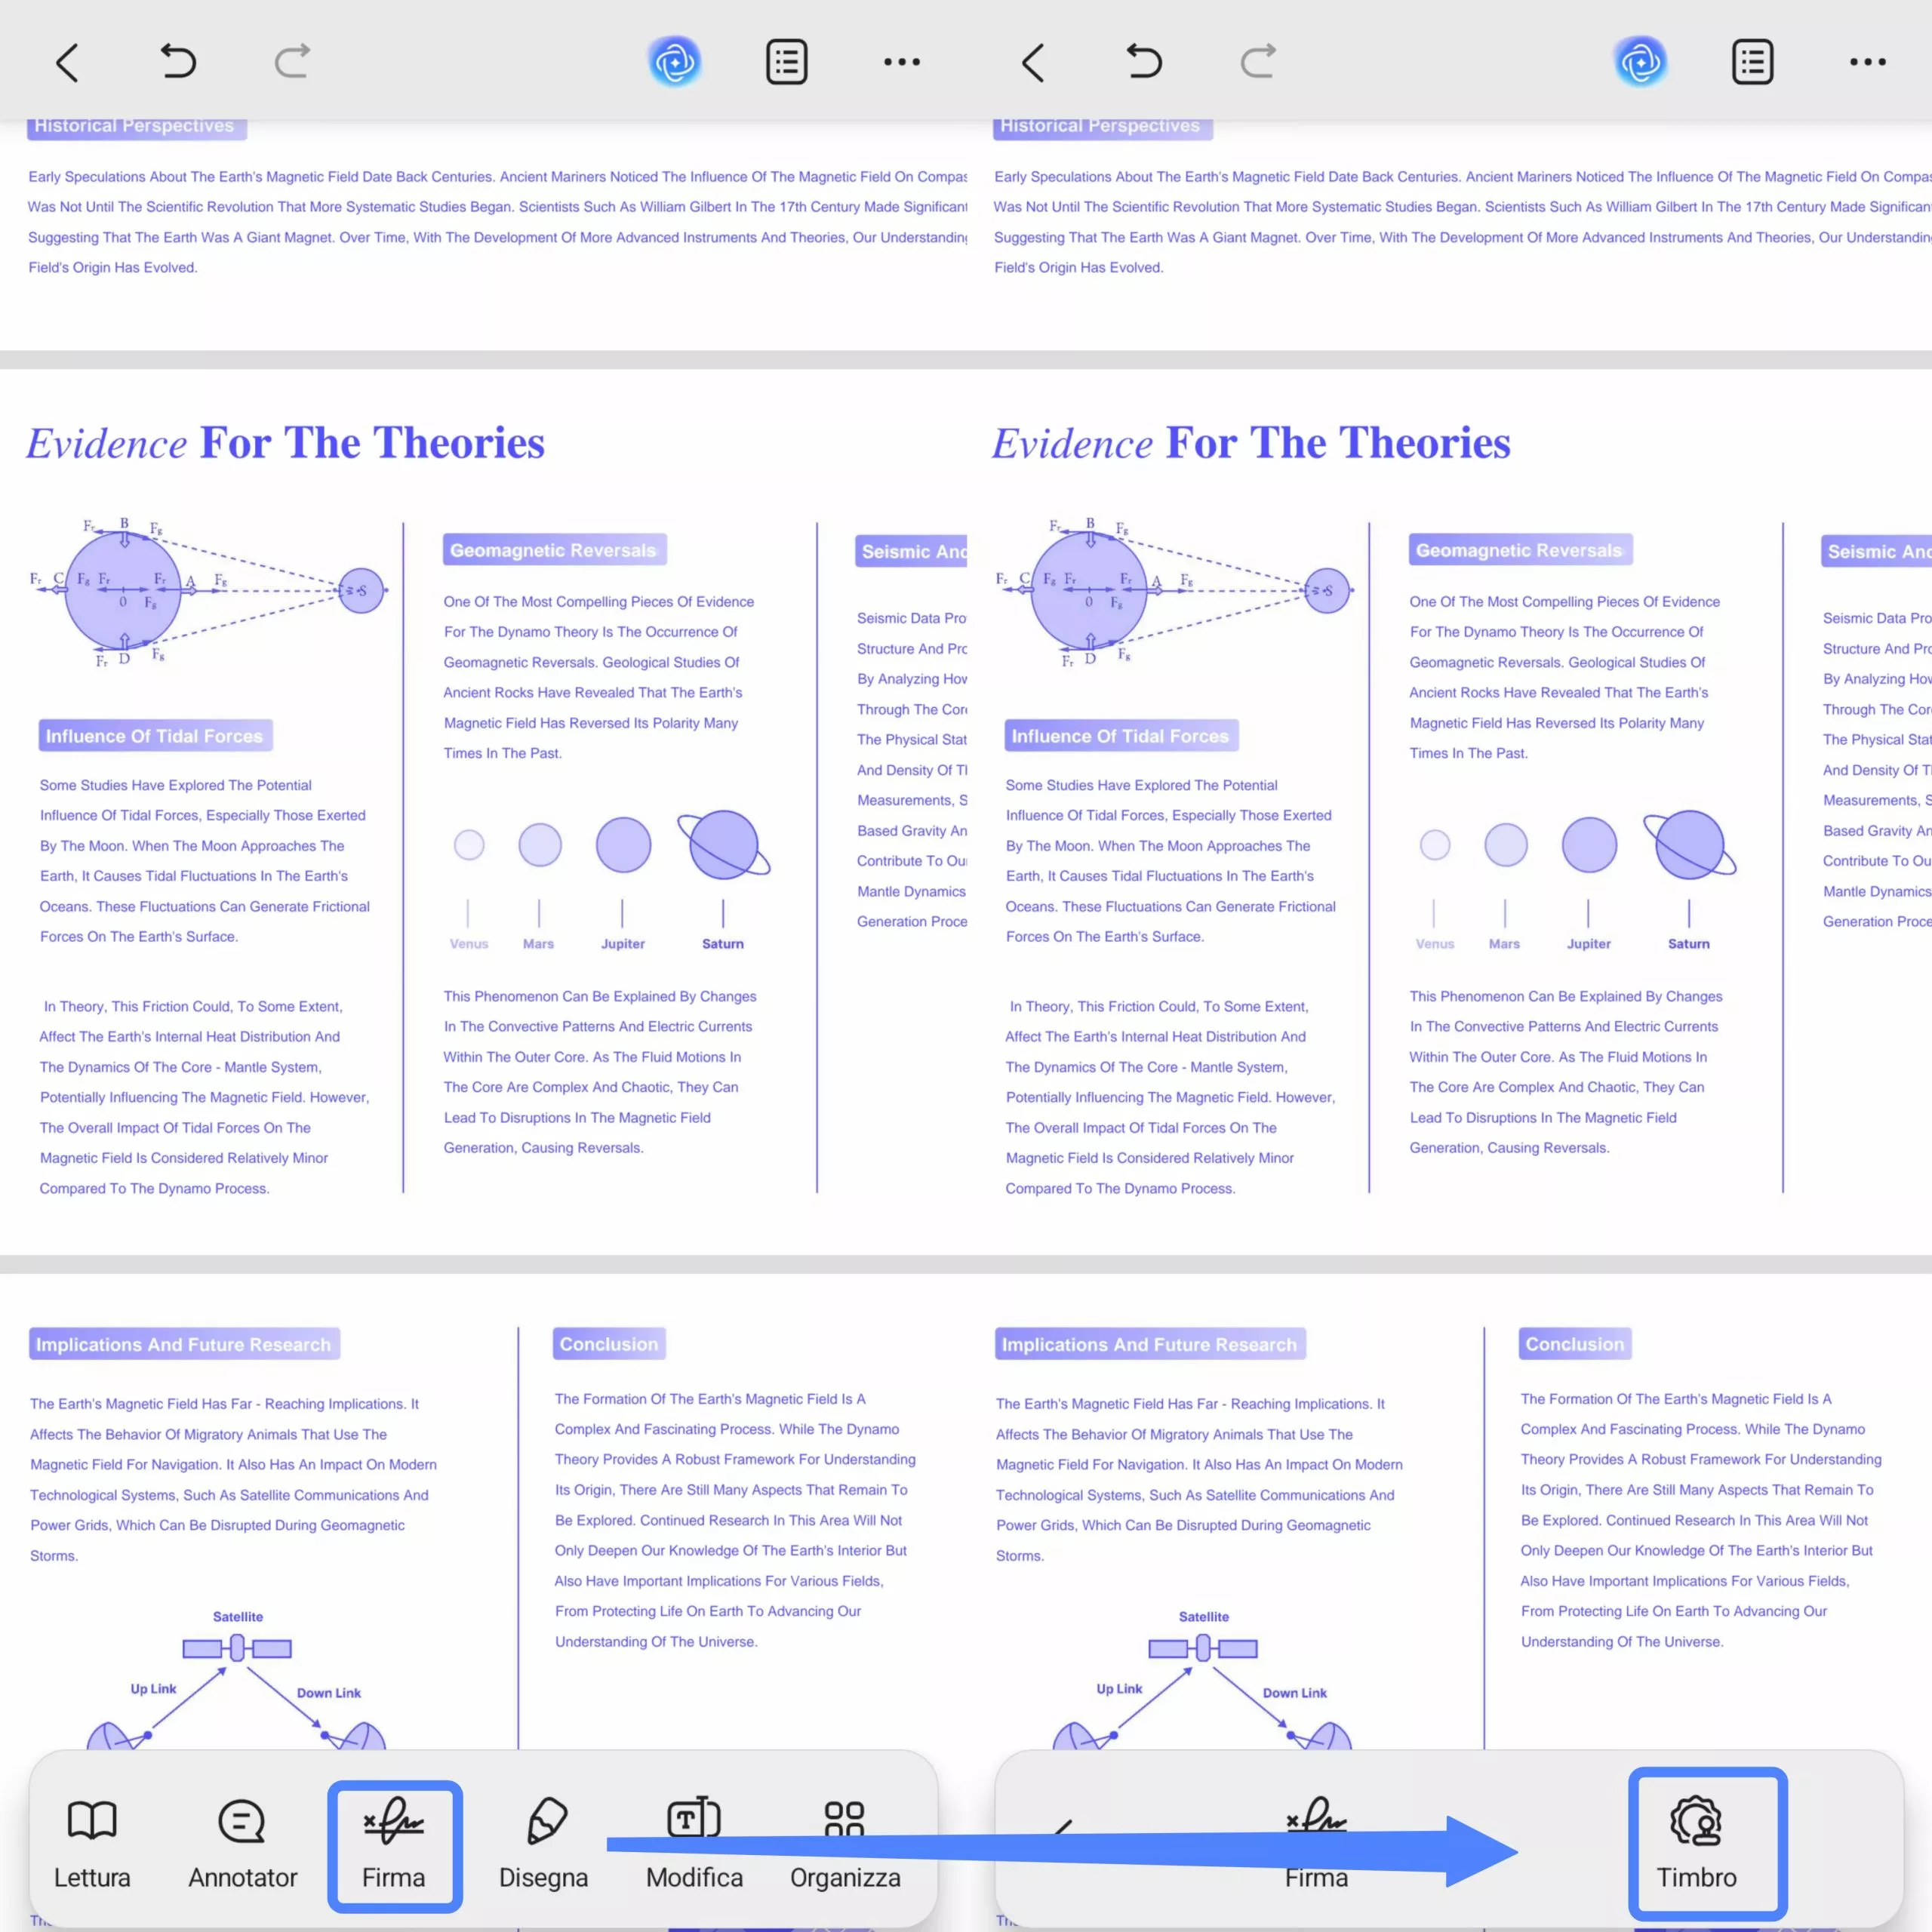The image size is (1932, 1932).
Task: Show the outline list in right panel
Action: 1753,62
